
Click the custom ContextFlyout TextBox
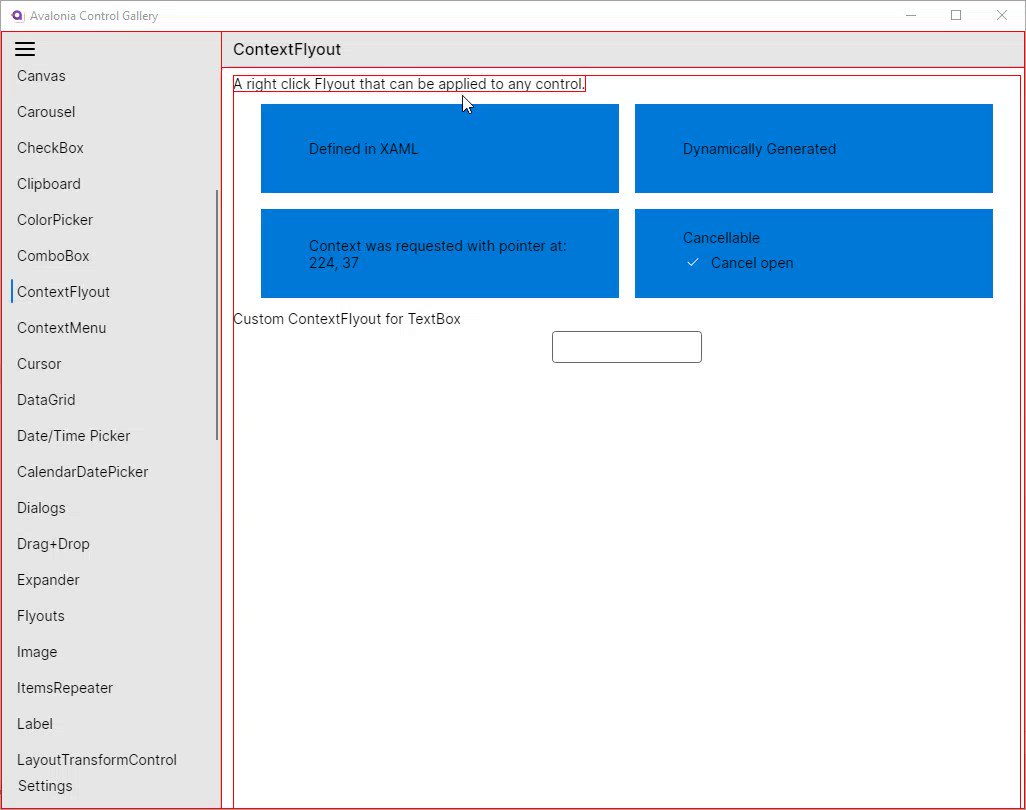pos(626,346)
